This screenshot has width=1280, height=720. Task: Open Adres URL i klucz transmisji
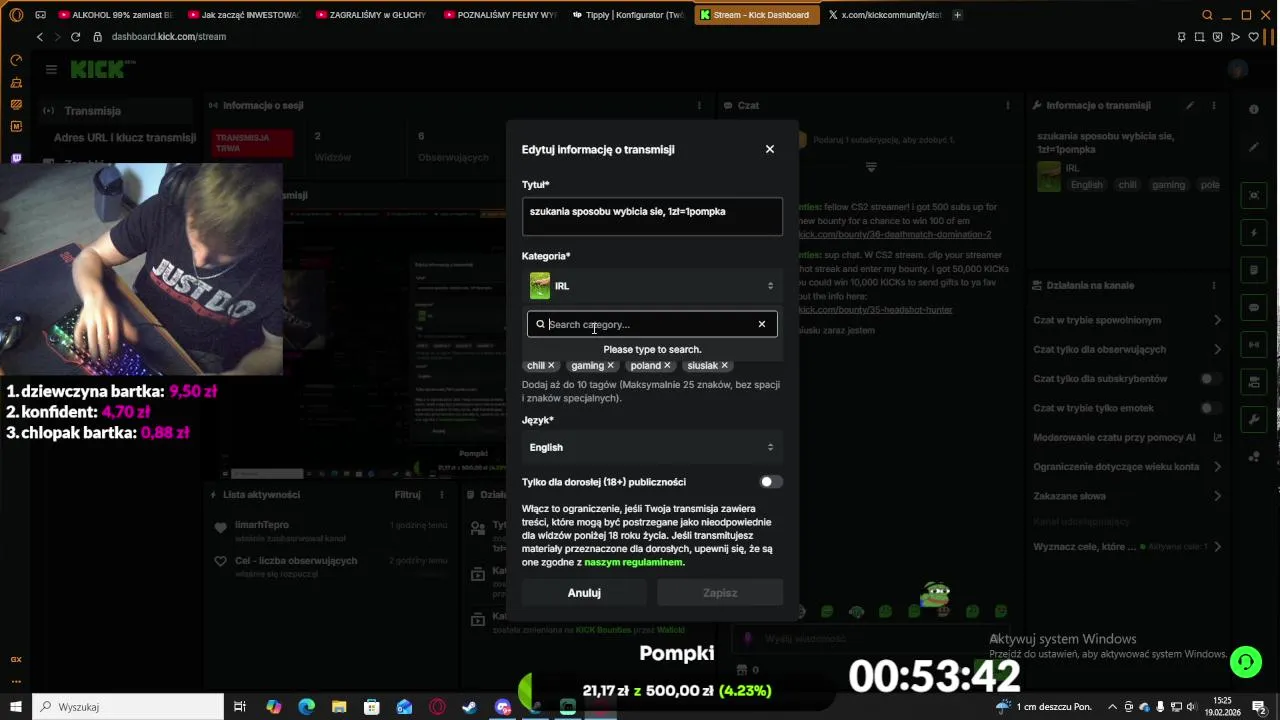(x=125, y=138)
